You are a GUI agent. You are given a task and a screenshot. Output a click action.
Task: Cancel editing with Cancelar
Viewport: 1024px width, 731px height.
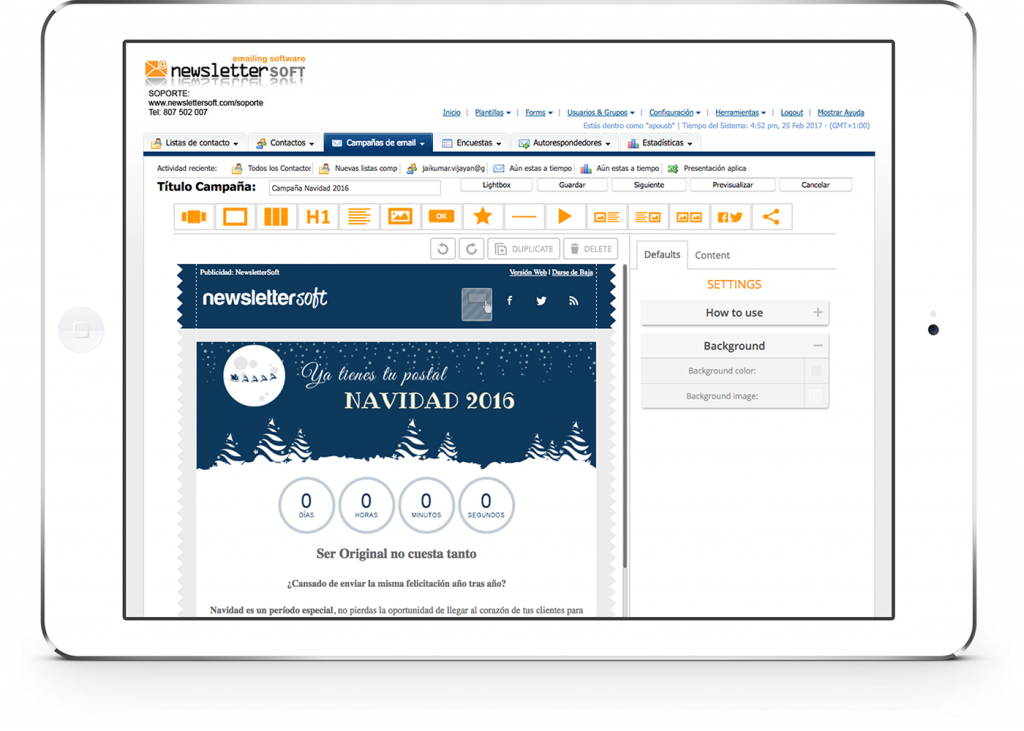click(x=815, y=185)
